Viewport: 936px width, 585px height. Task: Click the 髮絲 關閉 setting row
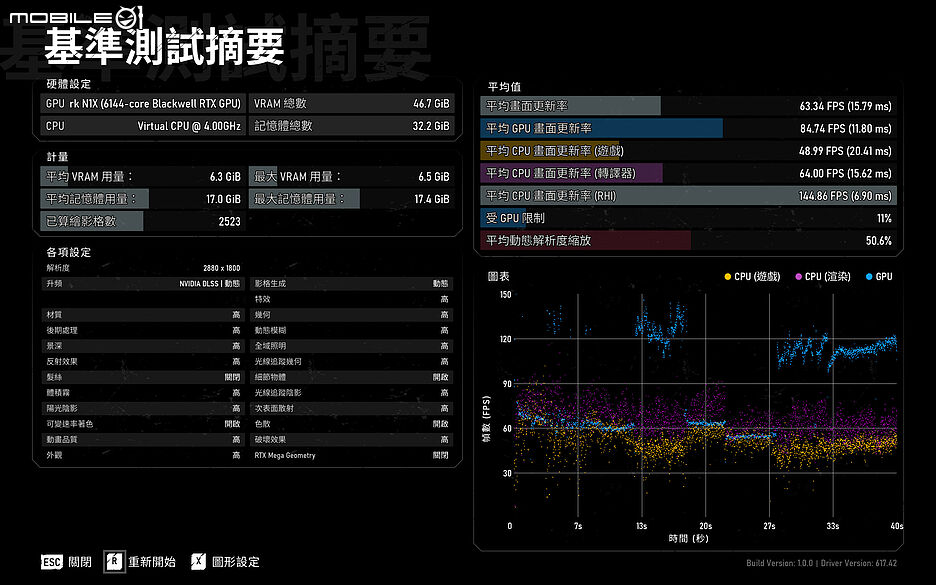coord(143,377)
